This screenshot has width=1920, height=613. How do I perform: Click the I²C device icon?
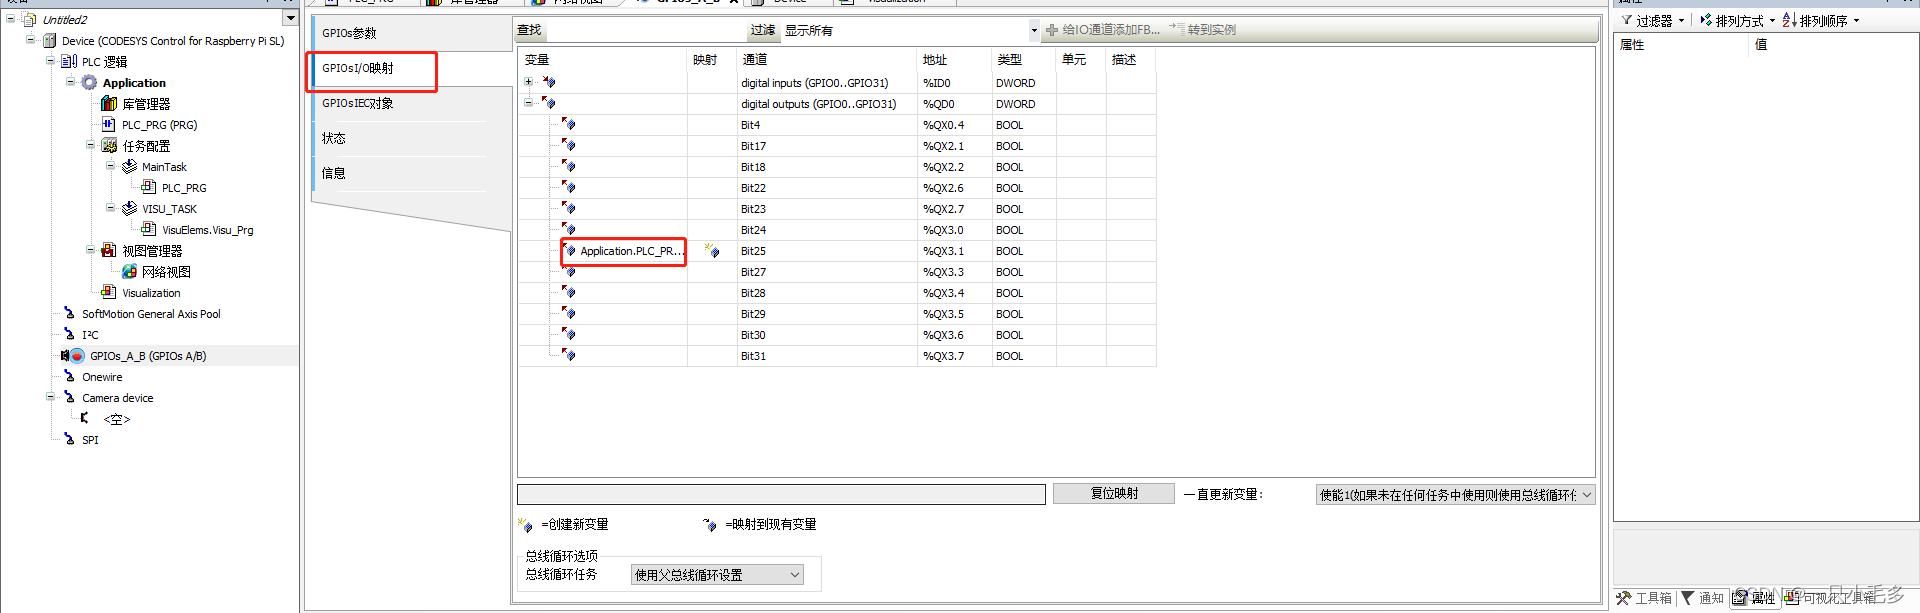click(x=69, y=334)
